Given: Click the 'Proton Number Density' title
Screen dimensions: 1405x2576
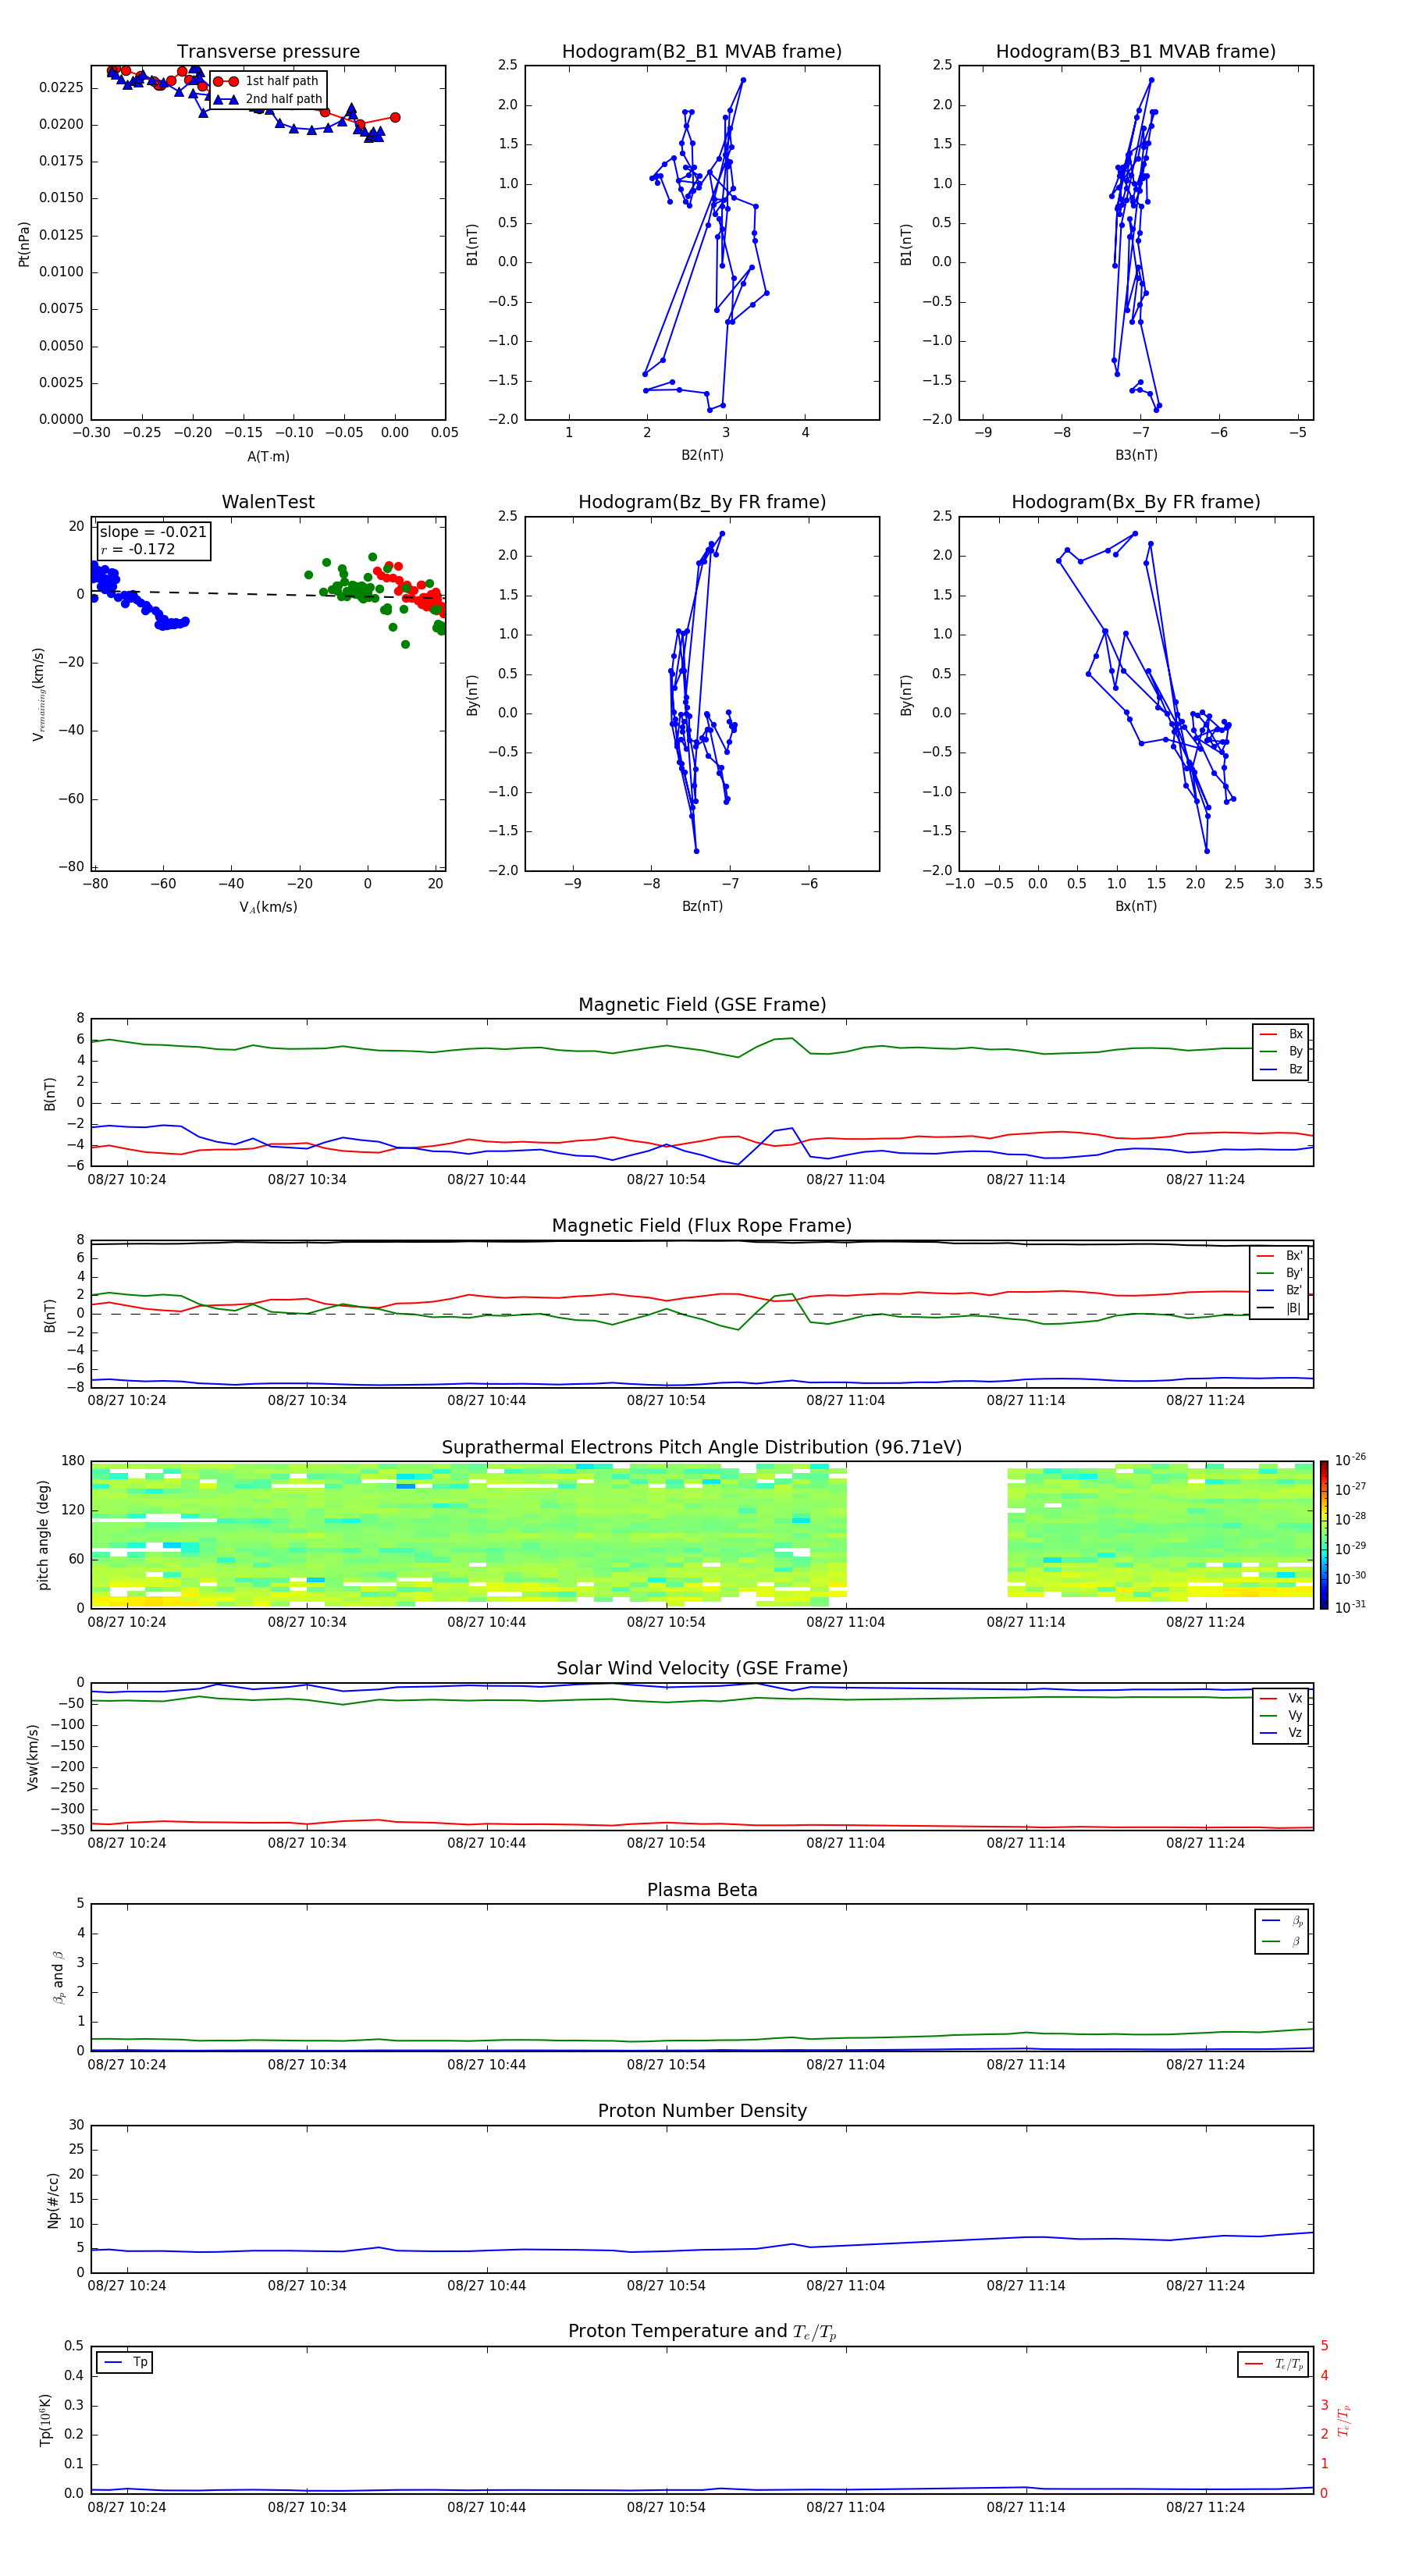Looking at the screenshot, I should click(702, 2111).
